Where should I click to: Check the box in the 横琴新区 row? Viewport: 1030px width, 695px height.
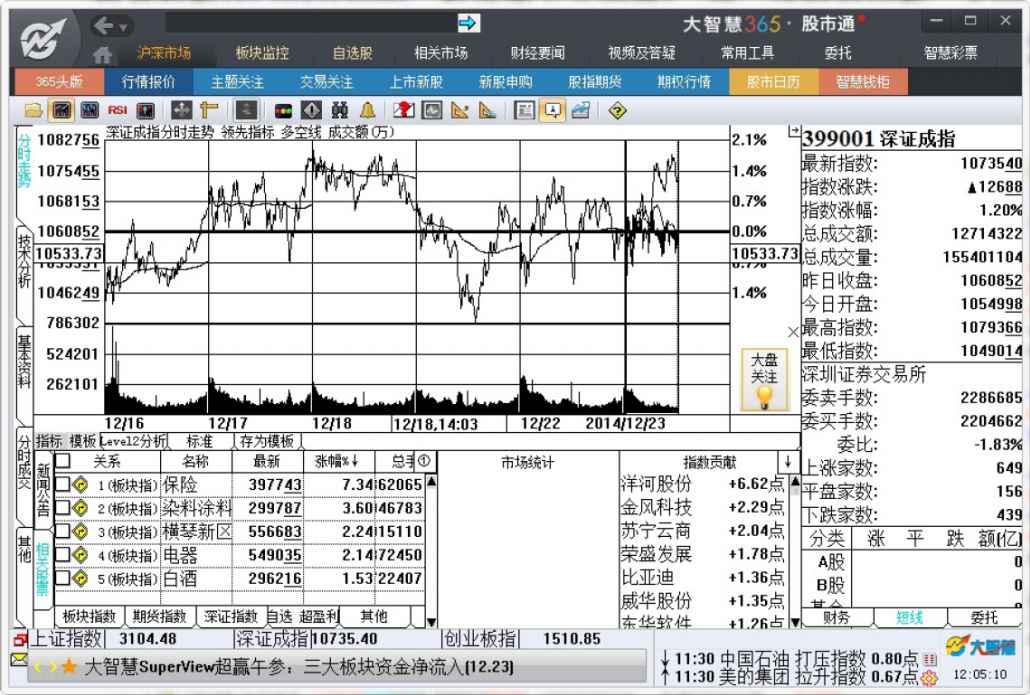click(x=63, y=531)
